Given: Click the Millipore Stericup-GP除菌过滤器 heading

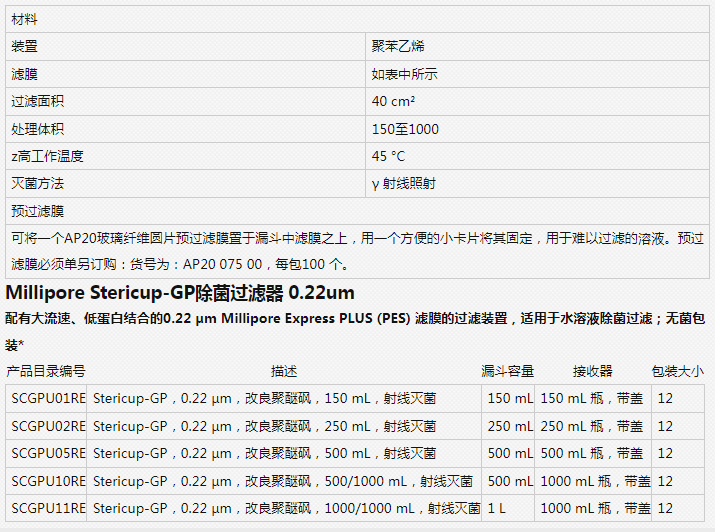Looking at the screenshot, I should click(180, 293).
